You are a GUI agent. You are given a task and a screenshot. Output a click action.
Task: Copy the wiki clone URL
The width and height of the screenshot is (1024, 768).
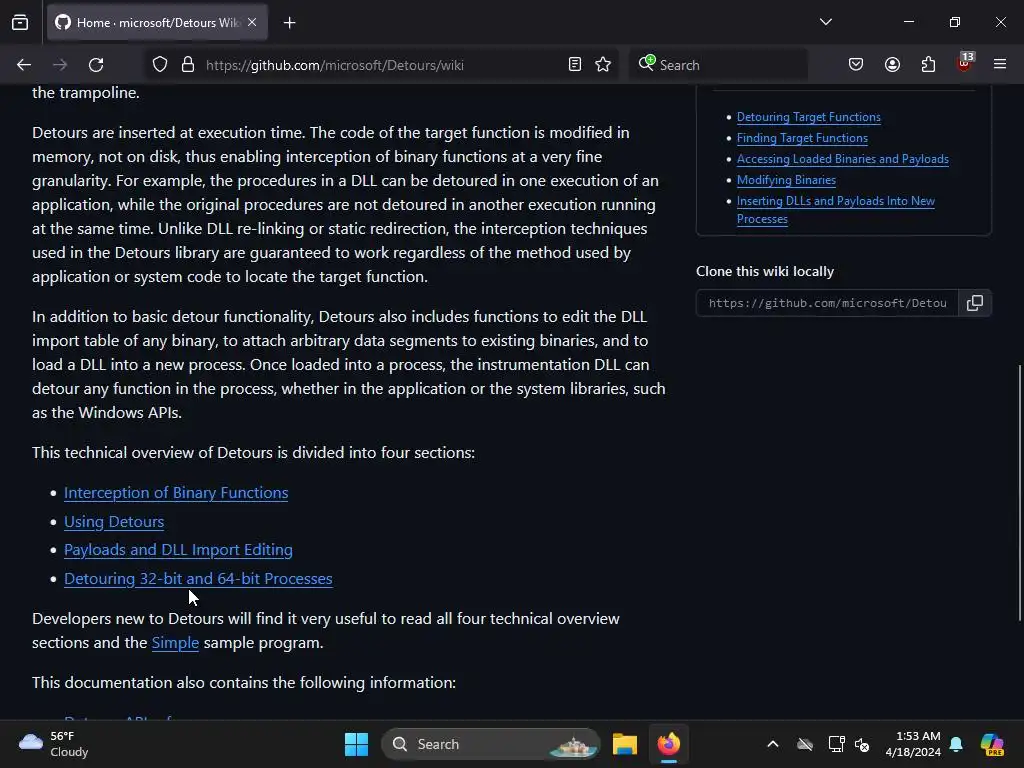coord(975,303)
